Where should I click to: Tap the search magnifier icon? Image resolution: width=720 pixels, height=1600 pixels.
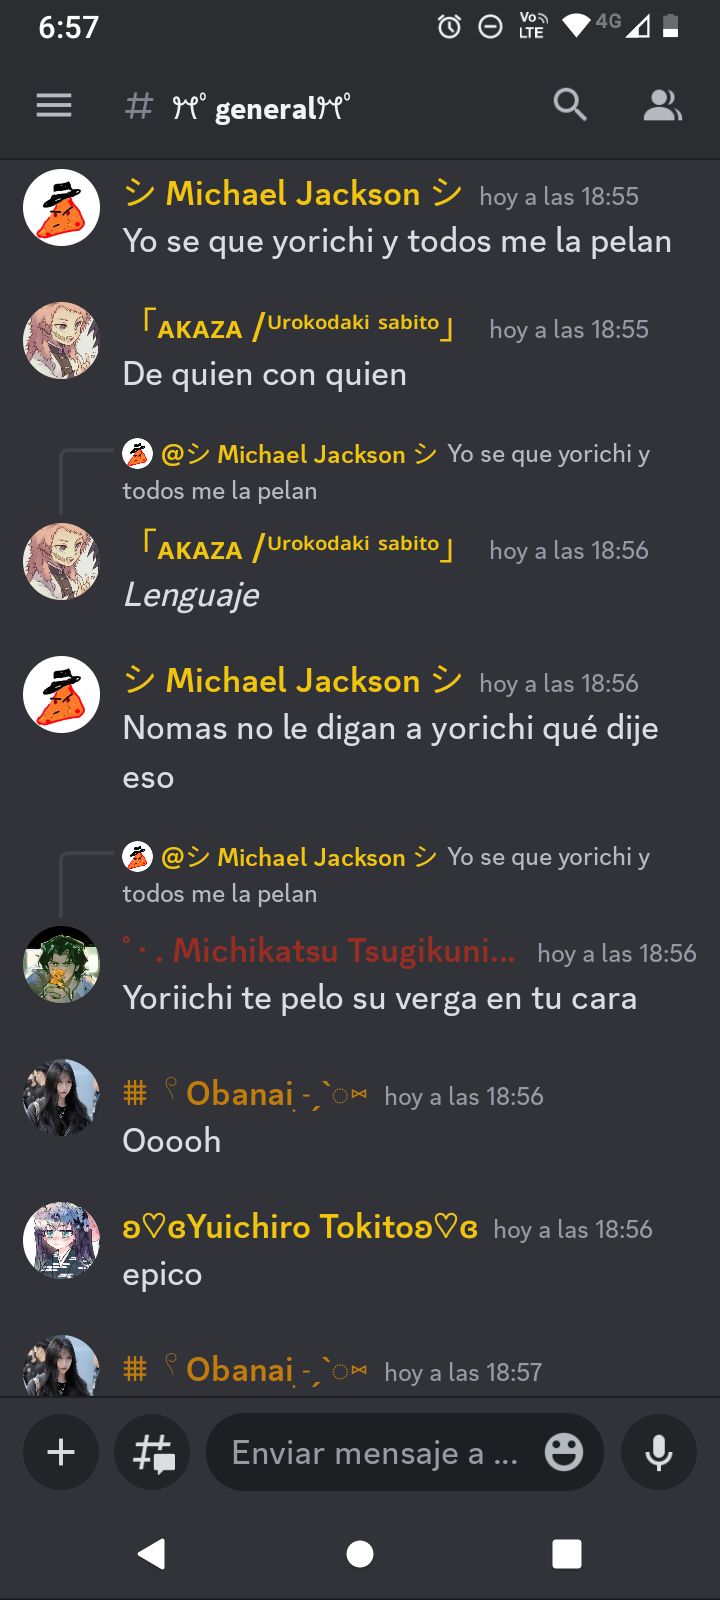pyautogui.click(x=570, y=104)
